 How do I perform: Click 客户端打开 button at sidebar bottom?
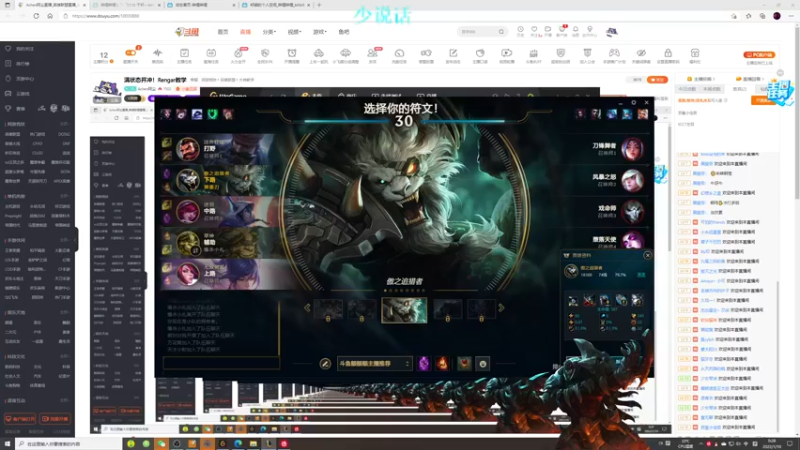pyautogui.click(x=20, y=419)
